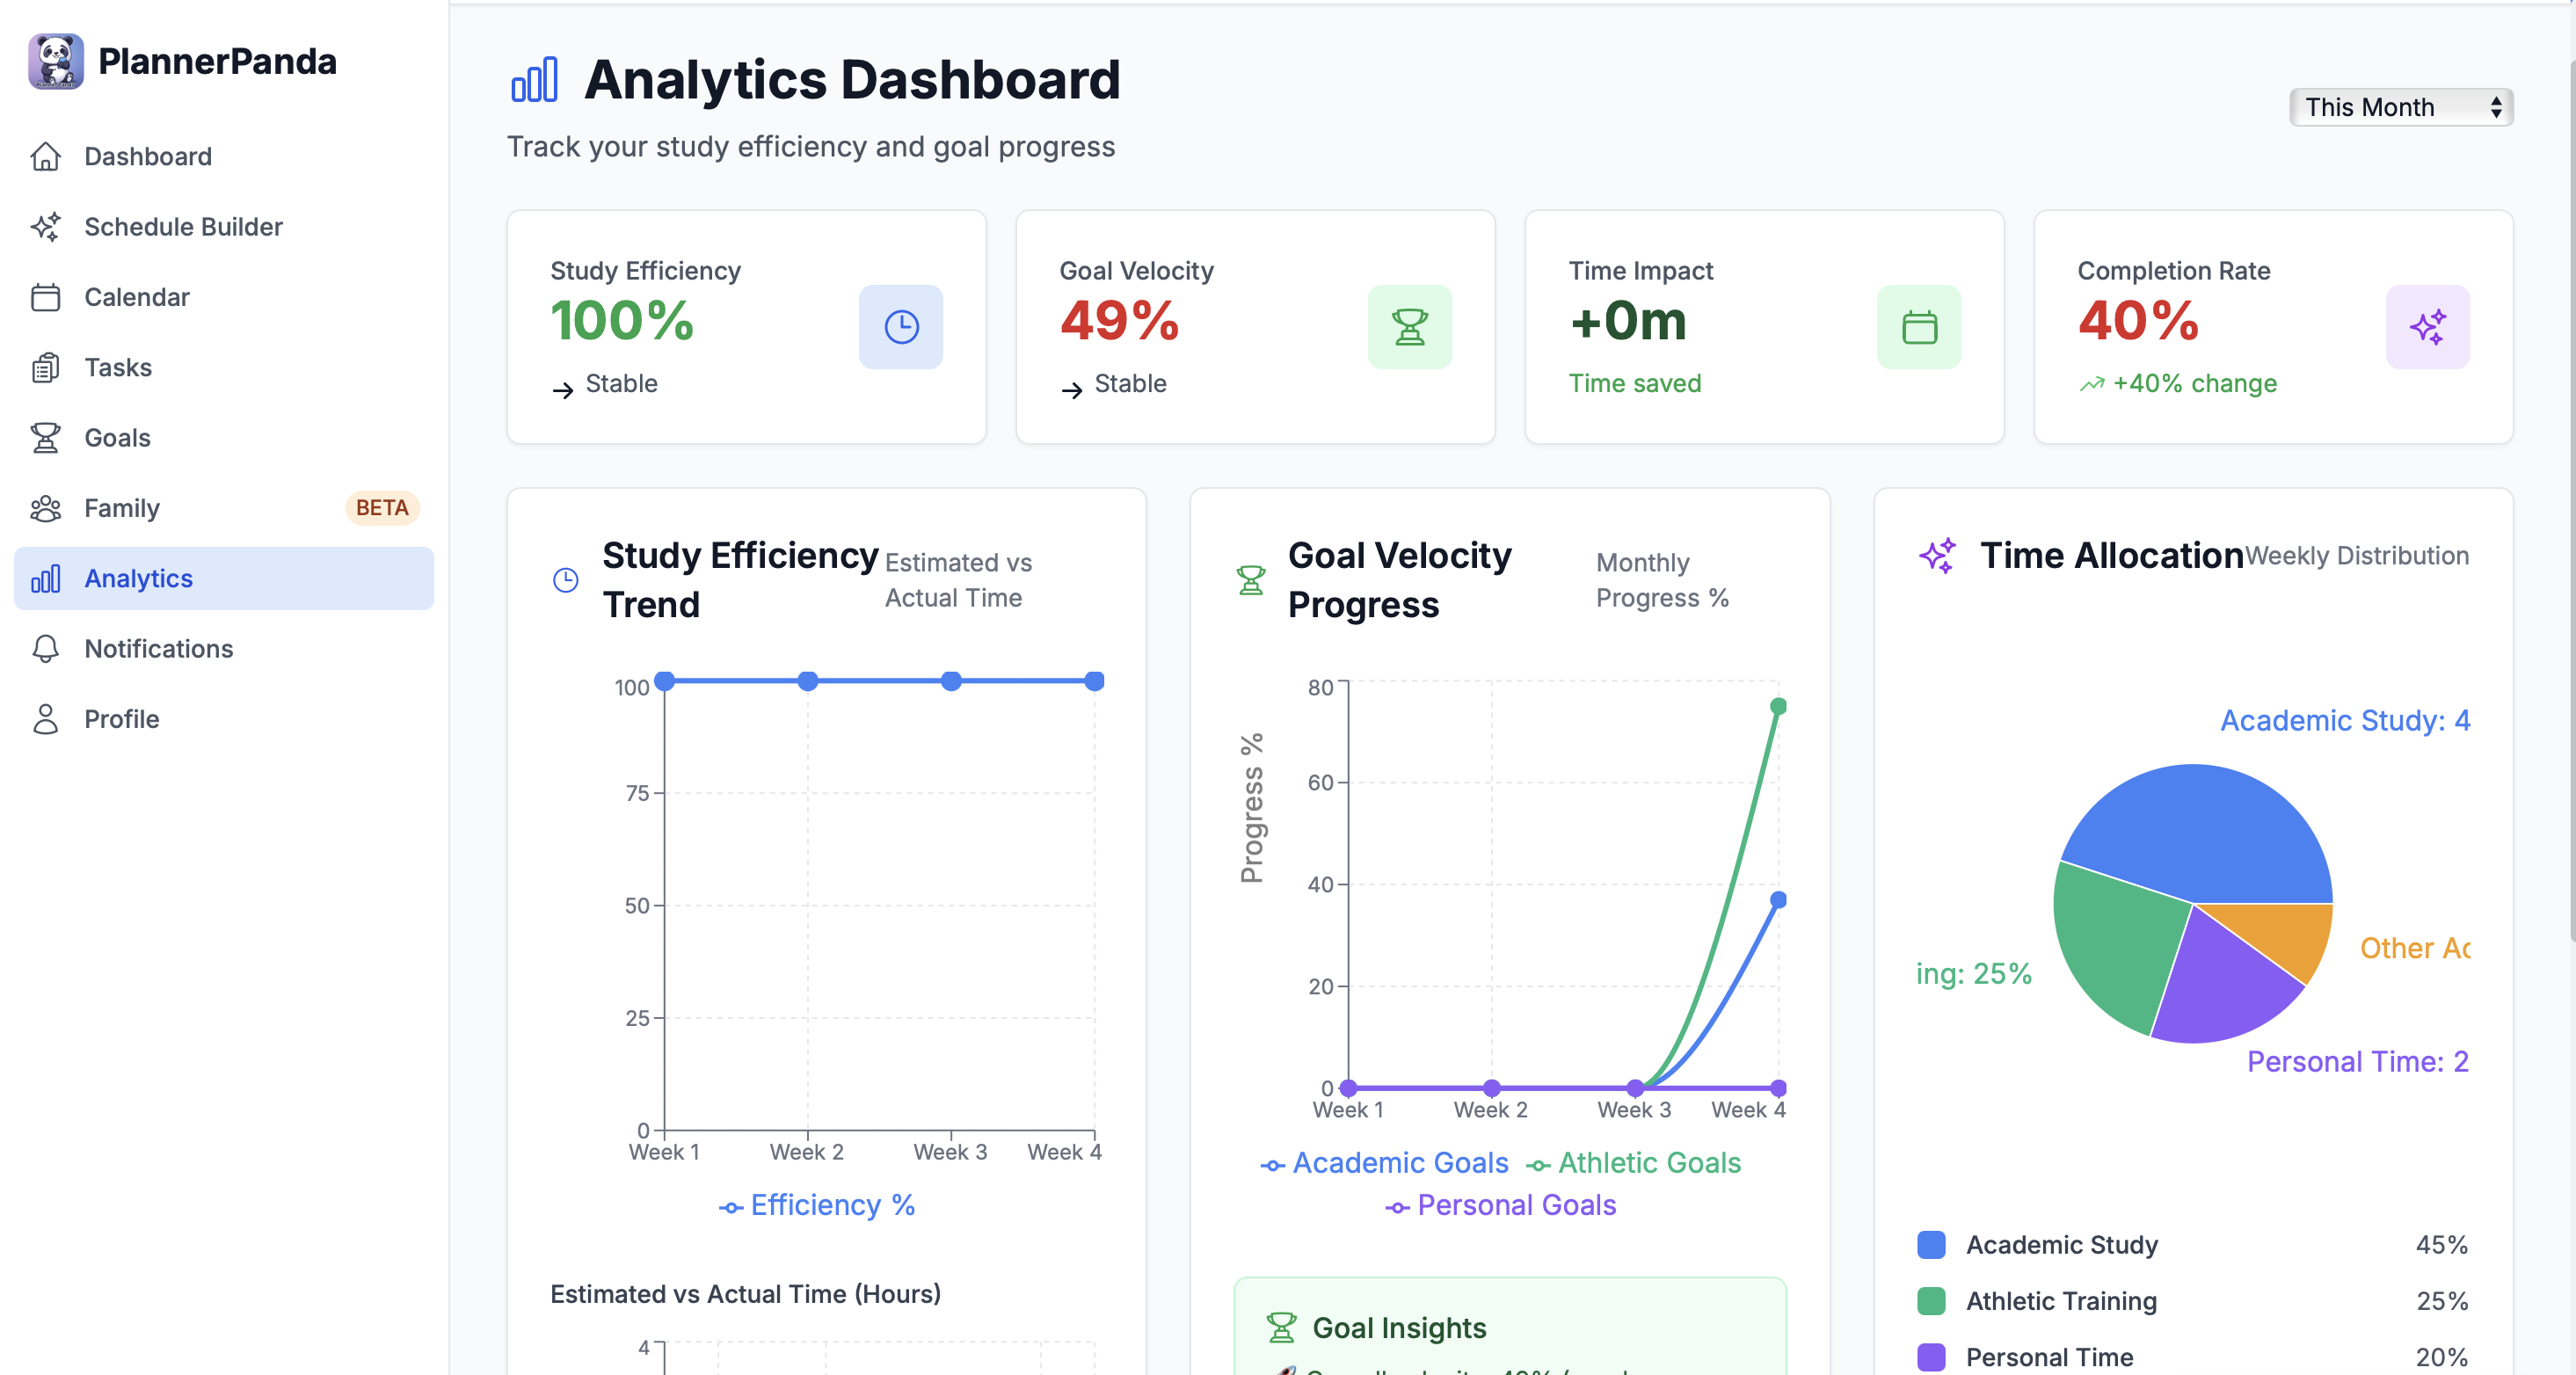2576x1375 pixels.
Task: Click the Notifications bell icon in sidebar
Action: (46, 649)
